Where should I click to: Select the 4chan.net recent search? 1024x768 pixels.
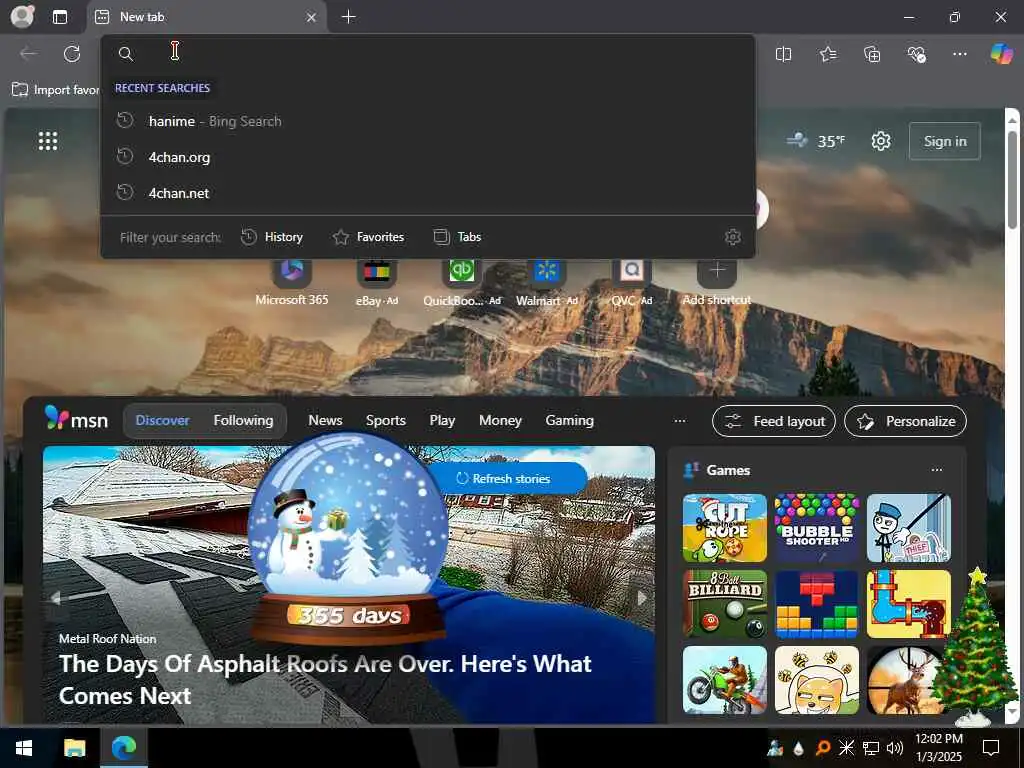click(428, 193)
